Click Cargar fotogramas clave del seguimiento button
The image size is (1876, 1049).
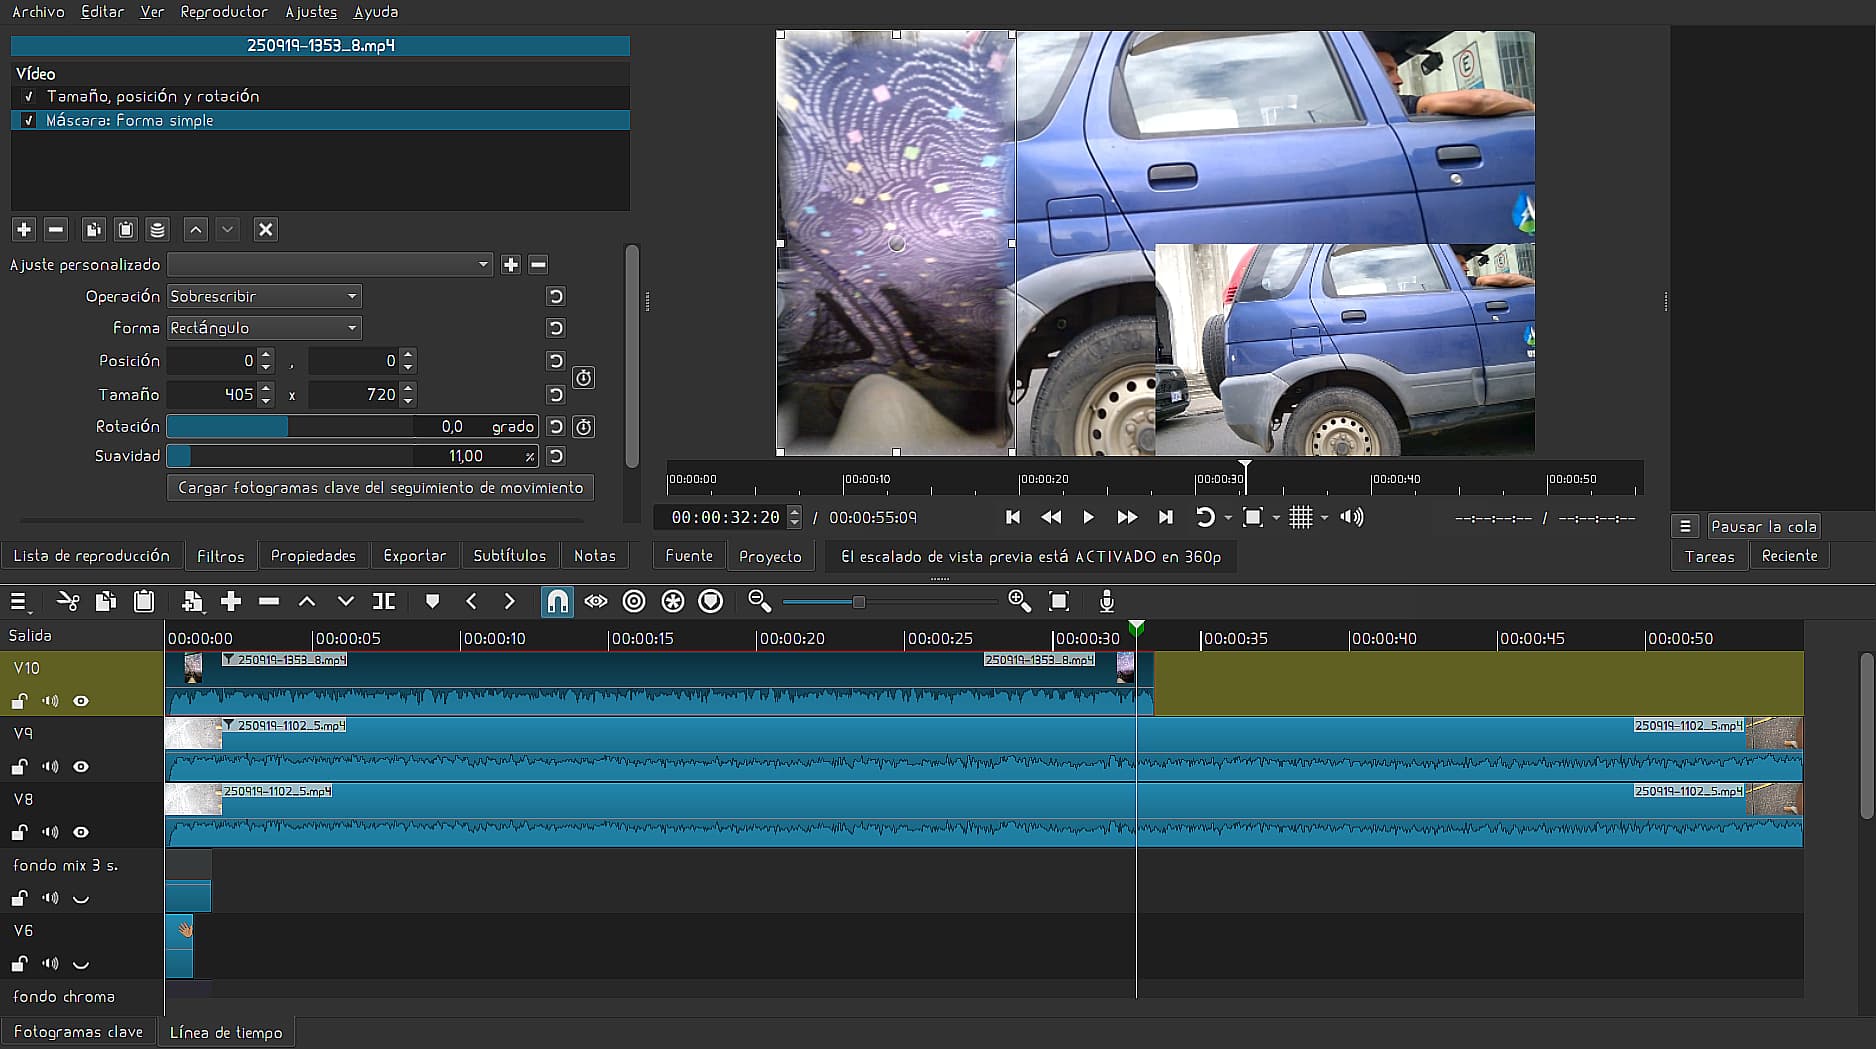pos(380,488)
